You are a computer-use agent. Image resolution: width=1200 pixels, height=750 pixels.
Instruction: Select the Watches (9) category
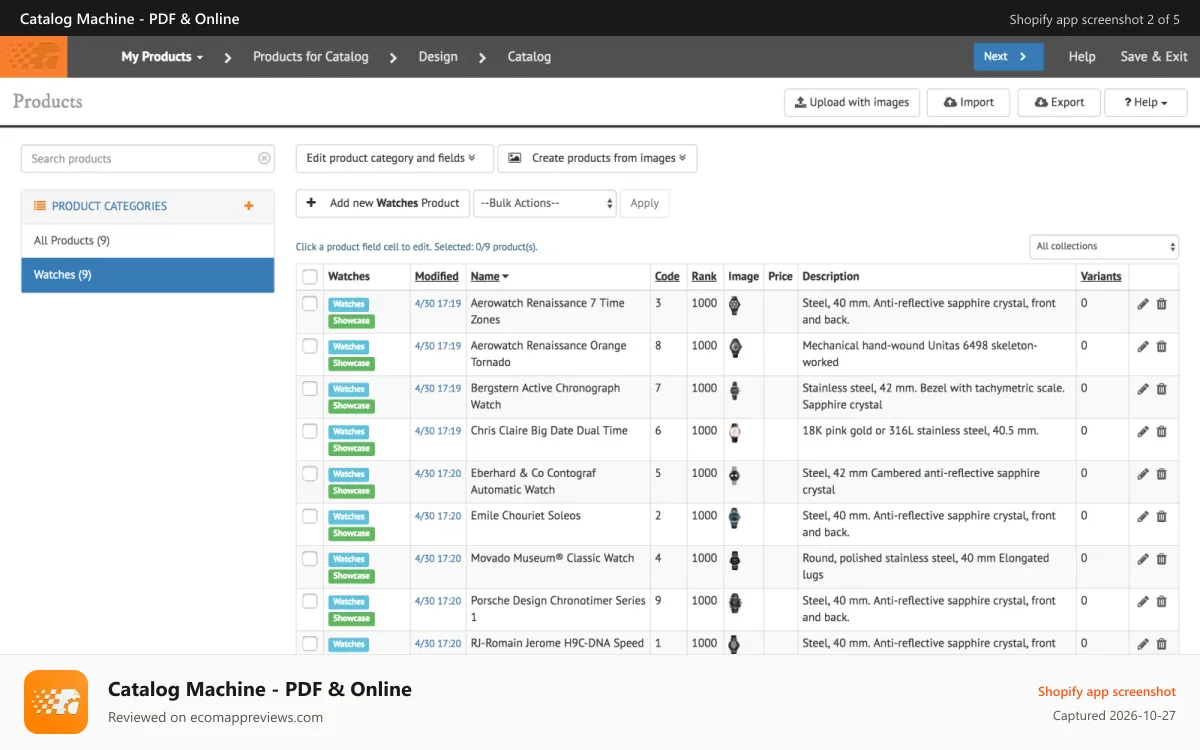[x=148, y=275]
